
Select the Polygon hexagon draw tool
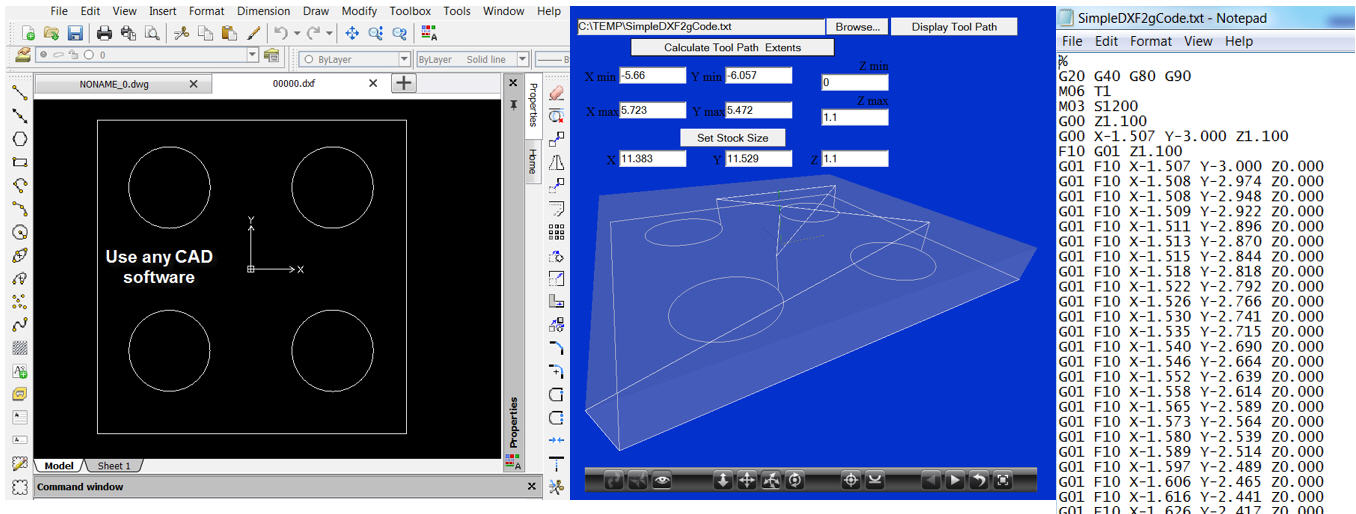(x=19, y=139)
